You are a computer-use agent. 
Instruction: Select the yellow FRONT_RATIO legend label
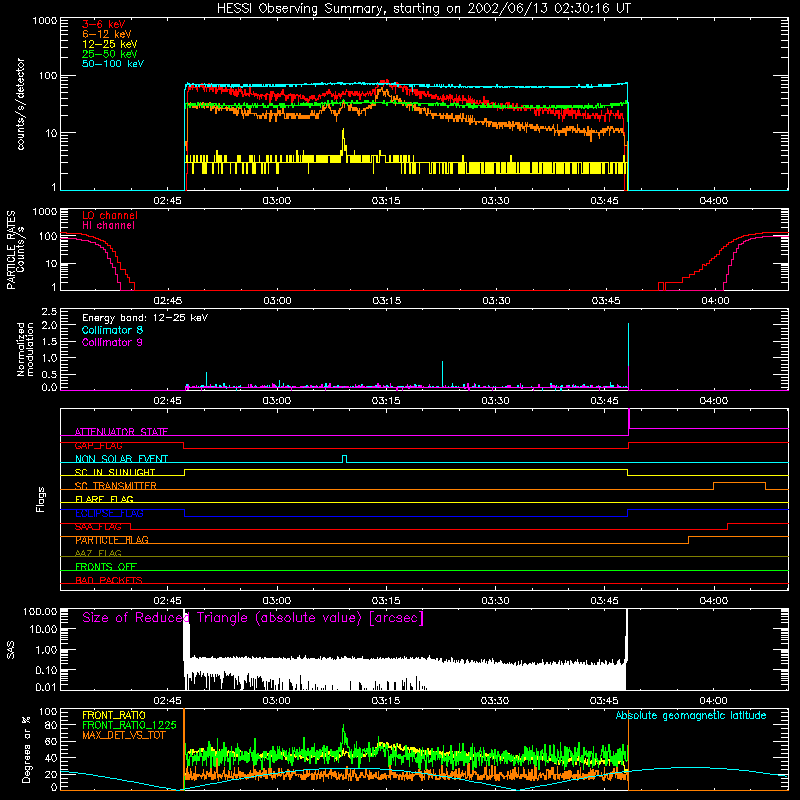pyautogui.click(x=114, y=715)
